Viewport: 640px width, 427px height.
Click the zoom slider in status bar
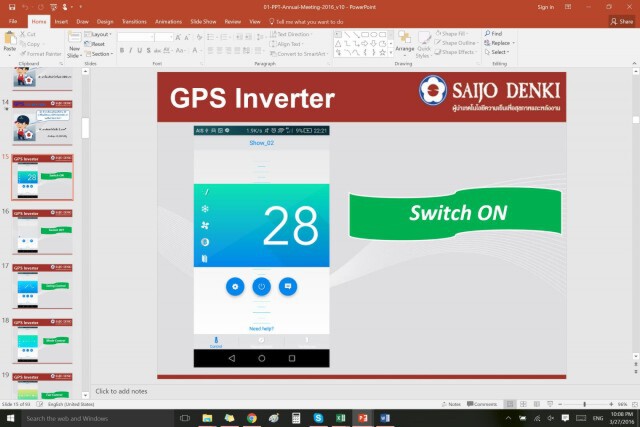(585, 404)
